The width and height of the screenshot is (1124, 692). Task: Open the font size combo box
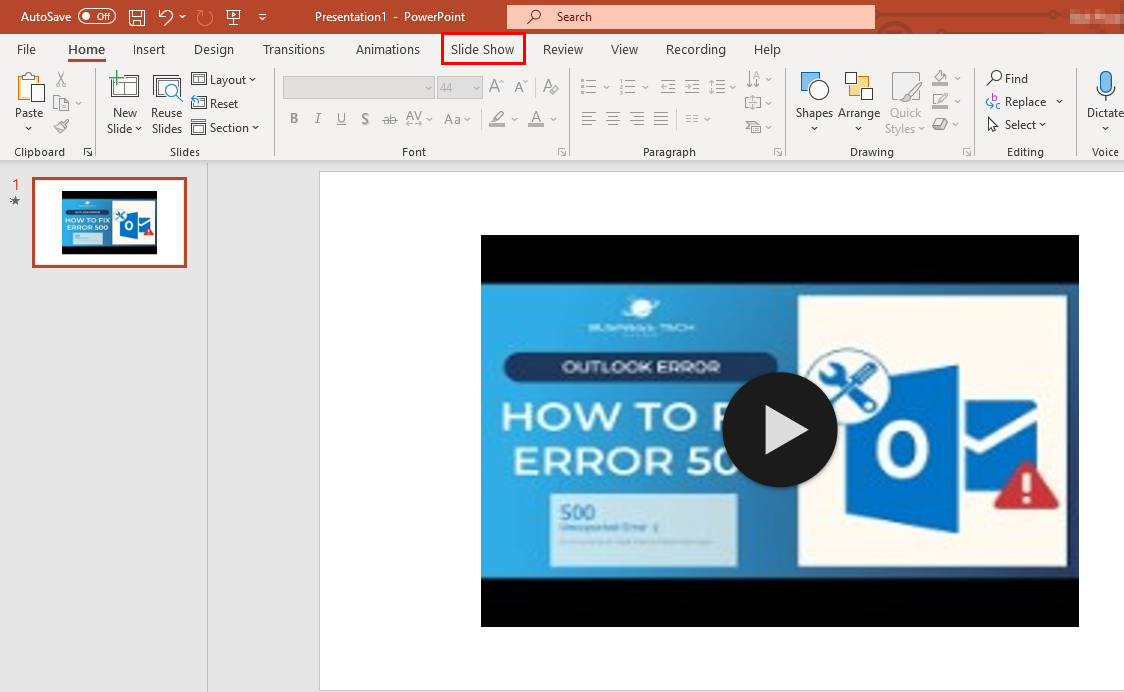459,87
